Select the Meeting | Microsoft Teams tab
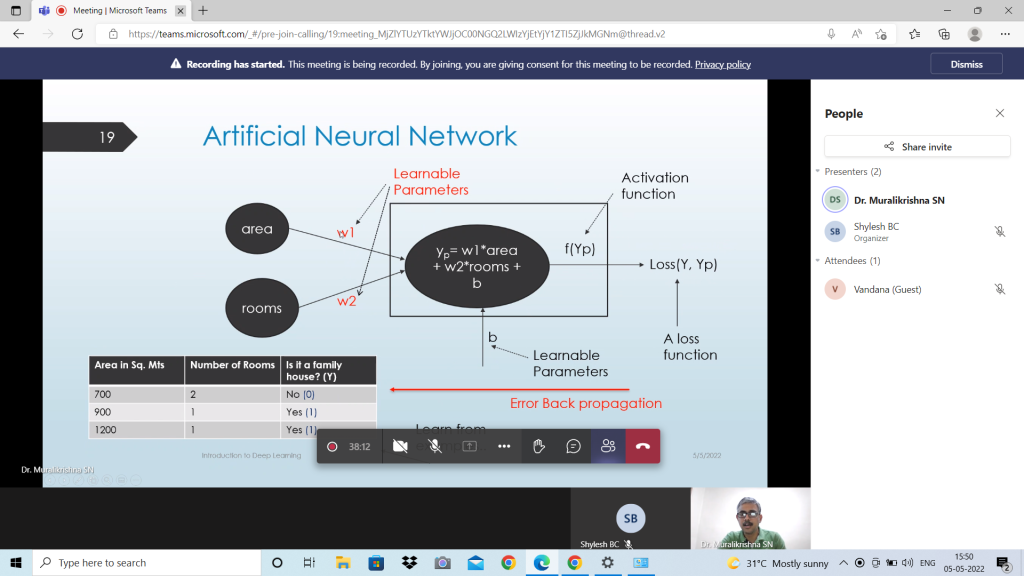Screen dimensions: 1024x576 pos(108,10)
